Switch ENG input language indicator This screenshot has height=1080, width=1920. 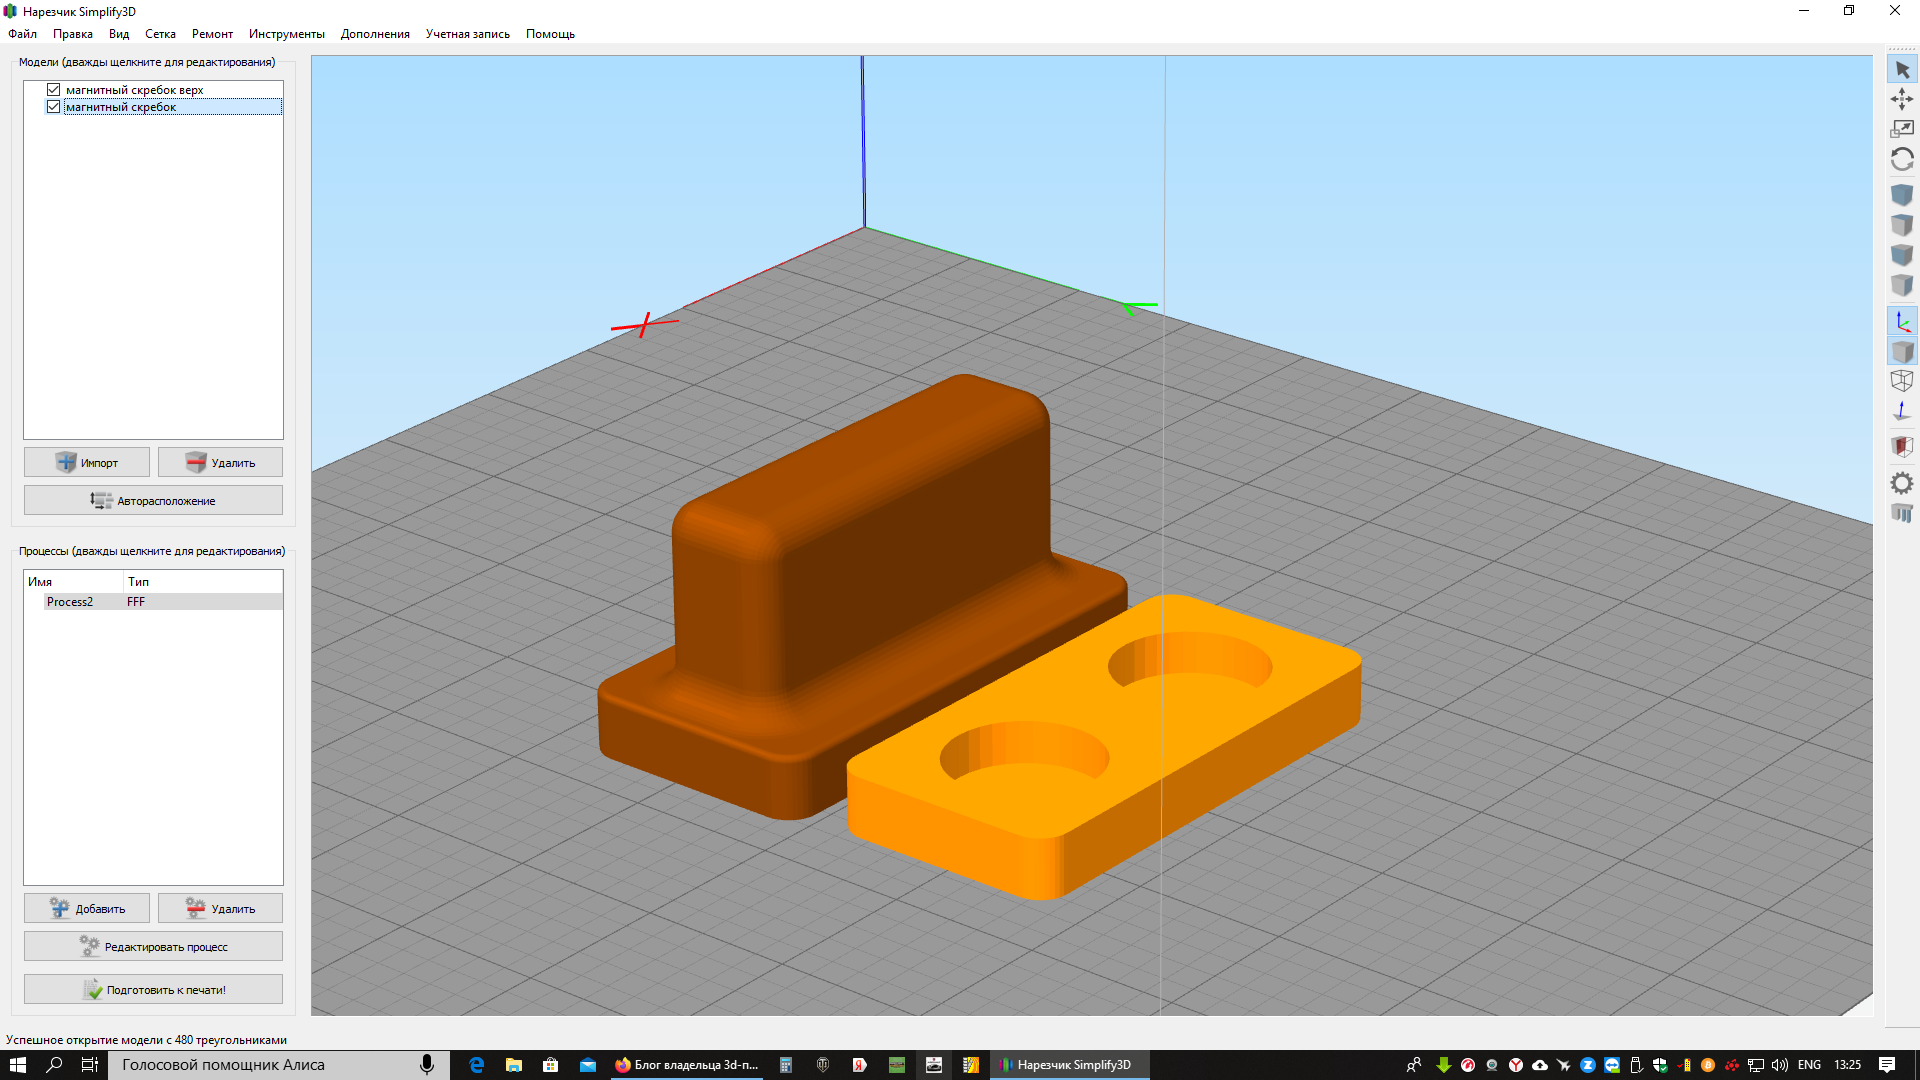pyautogui.click(x=1809, y=1065)
